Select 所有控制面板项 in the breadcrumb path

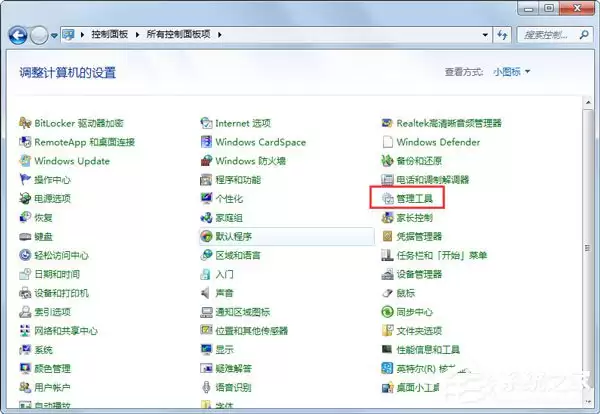[x=178, y=34]
